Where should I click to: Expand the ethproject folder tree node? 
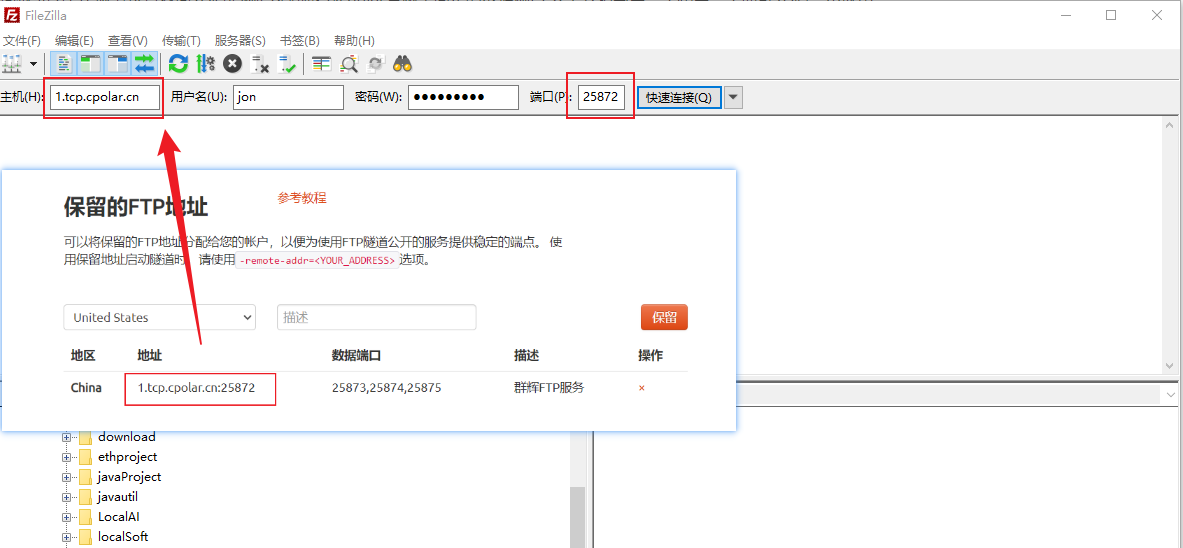pyautogui.click(x=66, y=457)
